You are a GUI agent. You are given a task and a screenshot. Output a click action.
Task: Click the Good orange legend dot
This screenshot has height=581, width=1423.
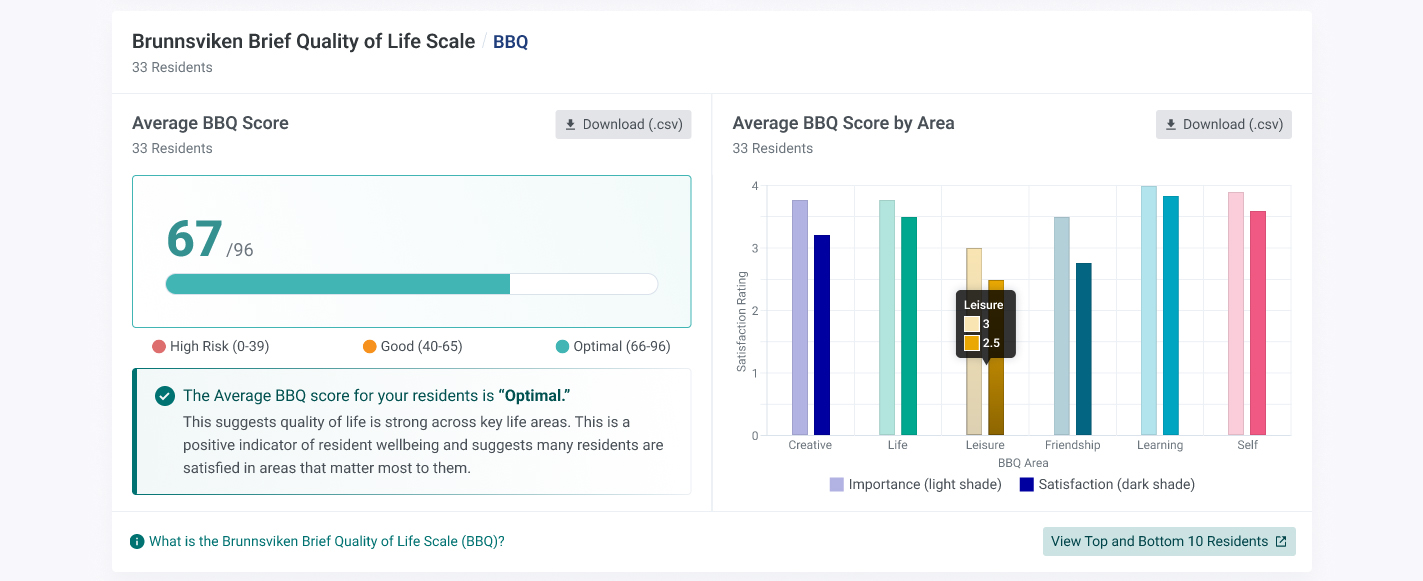[x=370, y=347]
